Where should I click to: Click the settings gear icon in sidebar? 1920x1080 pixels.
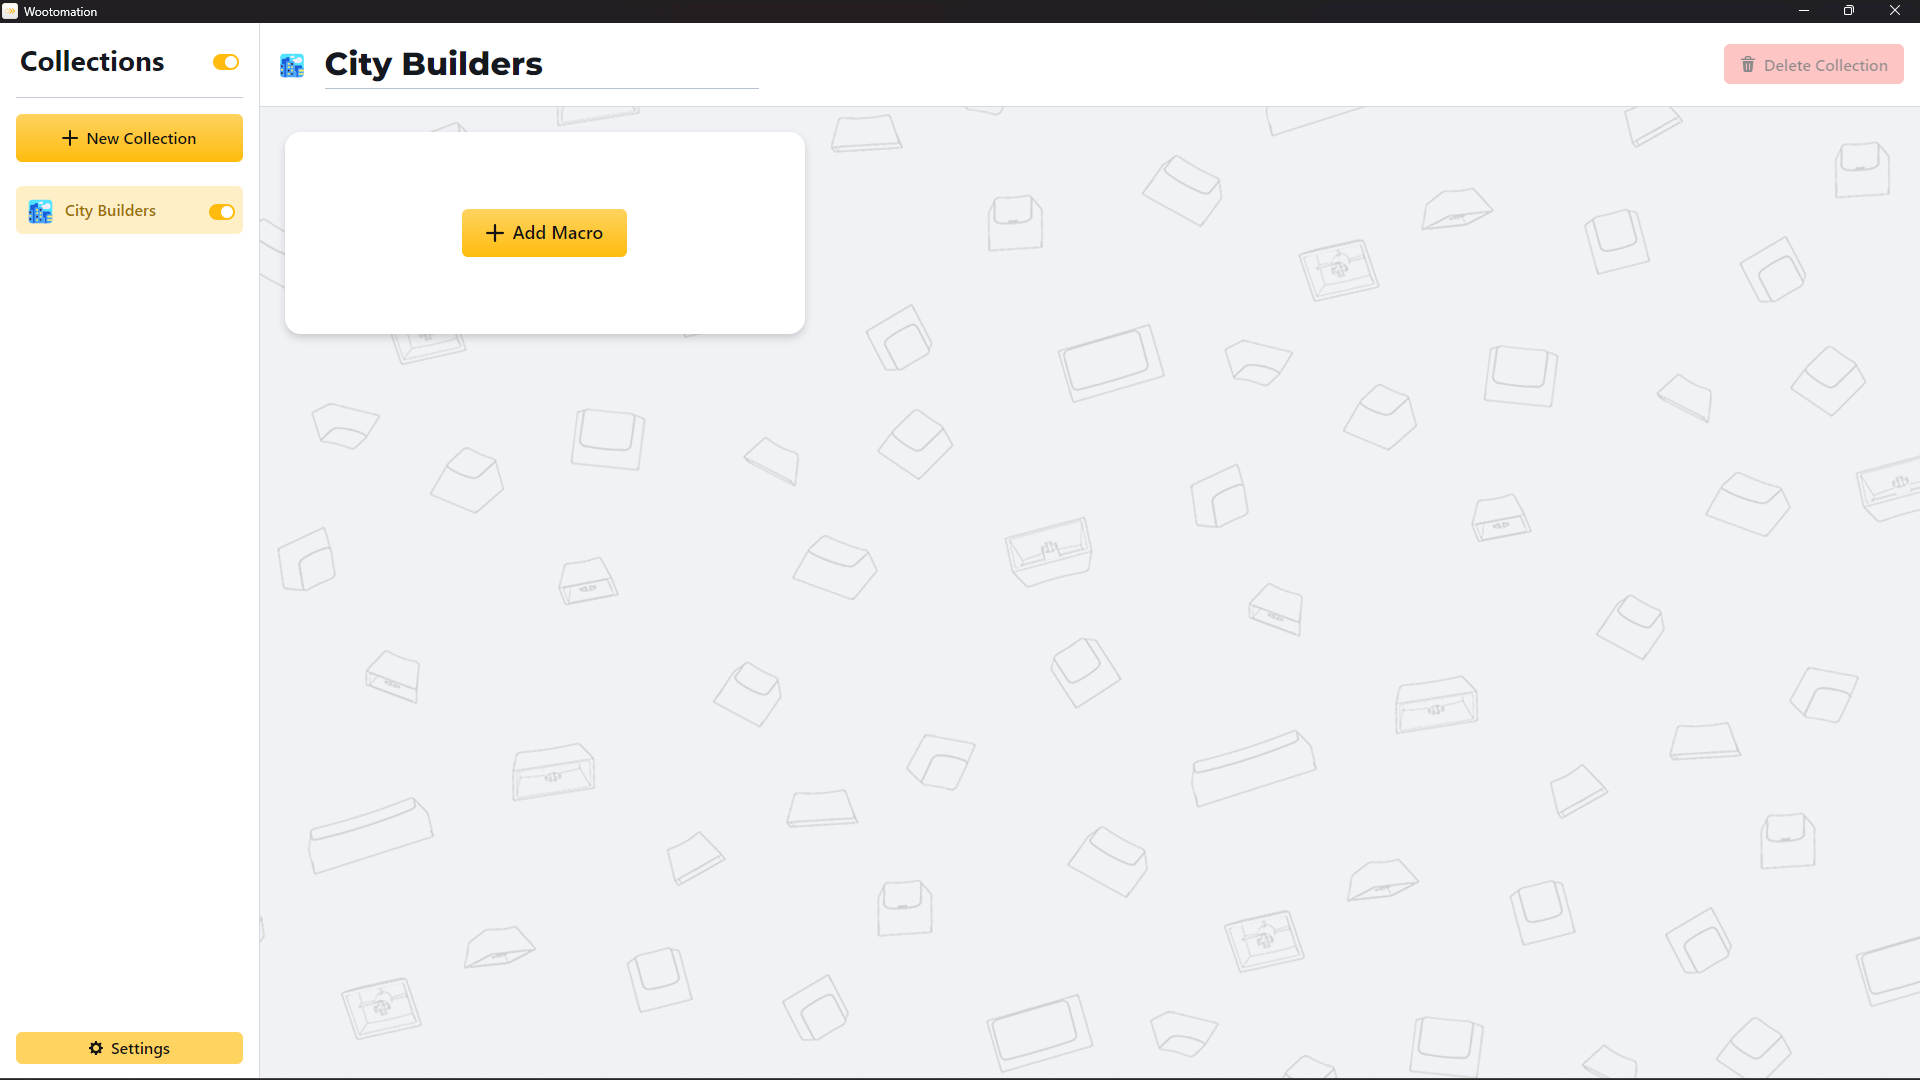click(96, 1047)
